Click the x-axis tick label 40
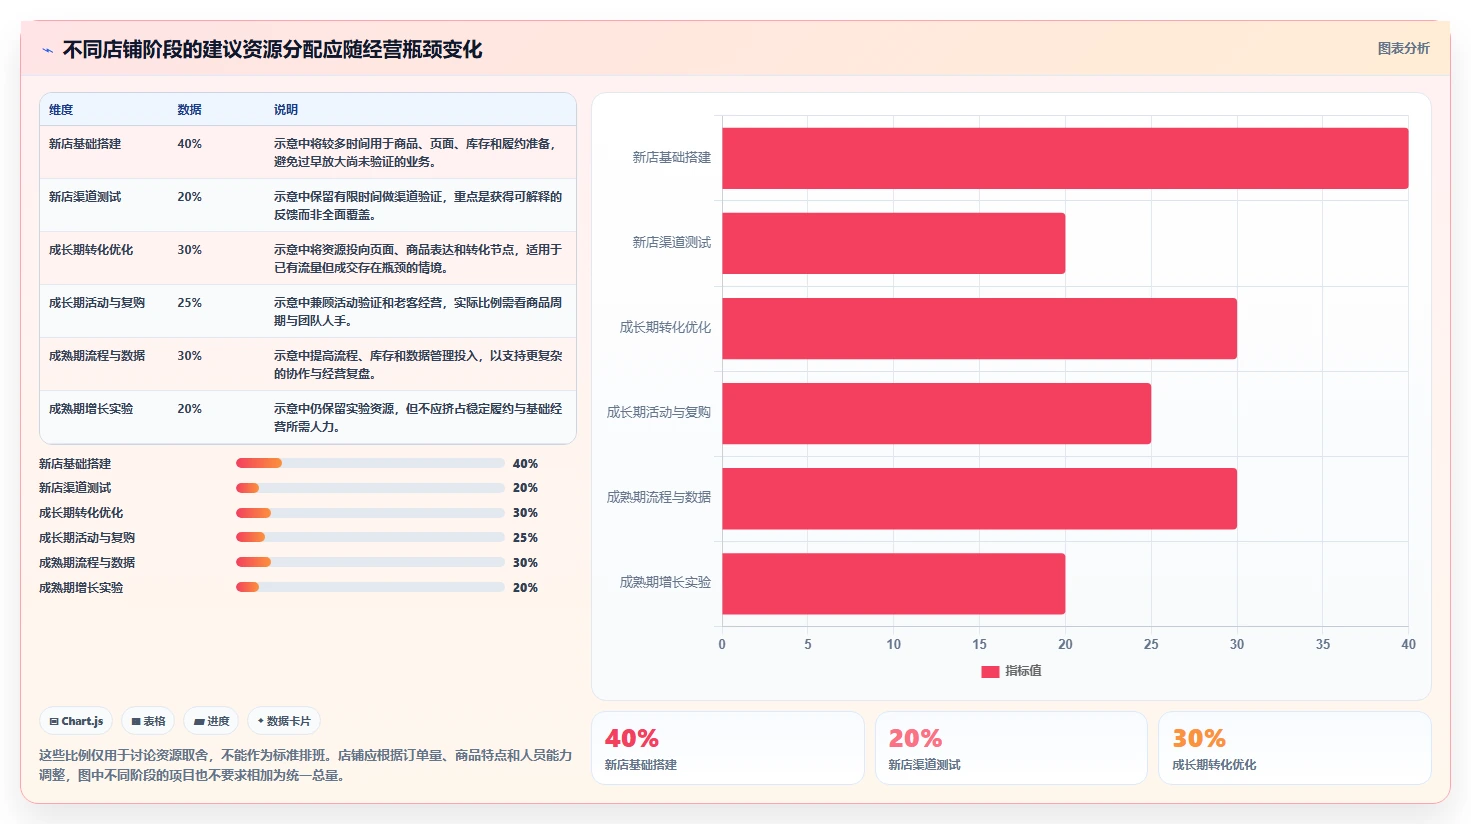The height and width of the screenshot is (824, 1471). pyautogui.click(x=1408, y=645)
